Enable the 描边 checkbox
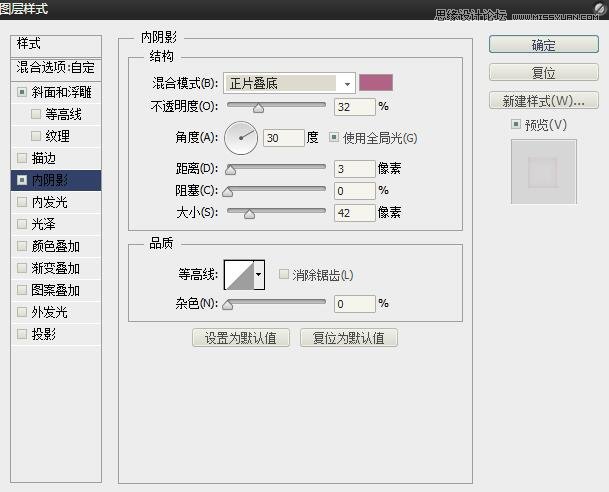The width and height of the screenshot is (609, 492). pyautogui.click(x=22, y=158)
